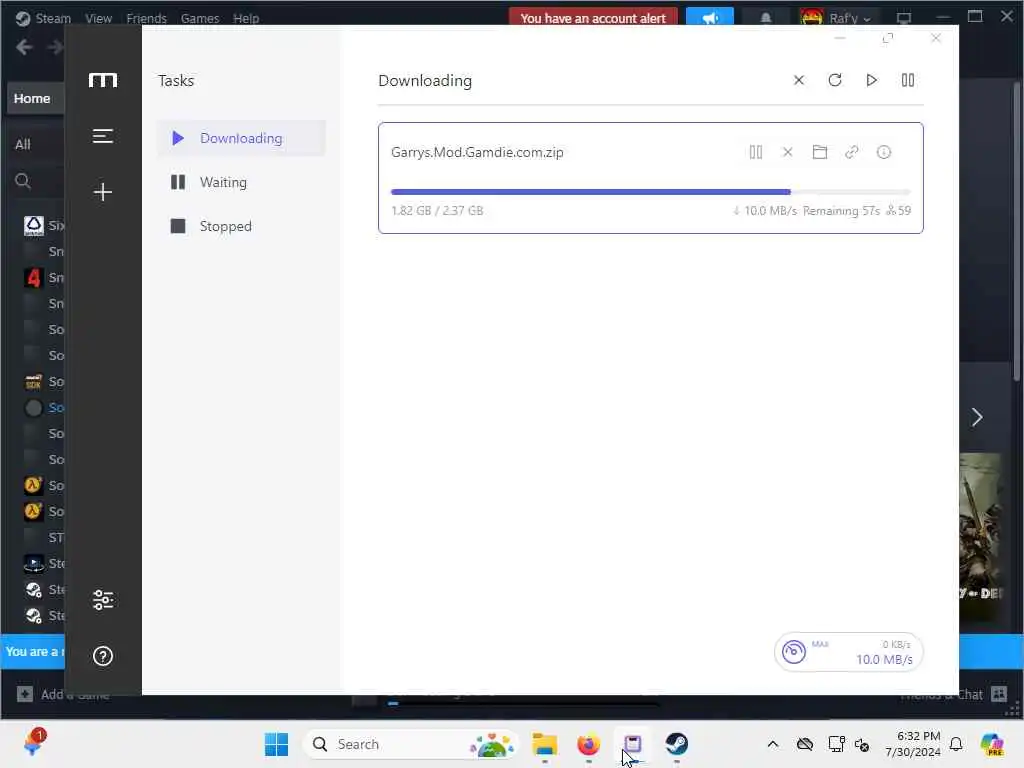
Task: Open Motrix preferences sliders icon
Action: [103, 600]
